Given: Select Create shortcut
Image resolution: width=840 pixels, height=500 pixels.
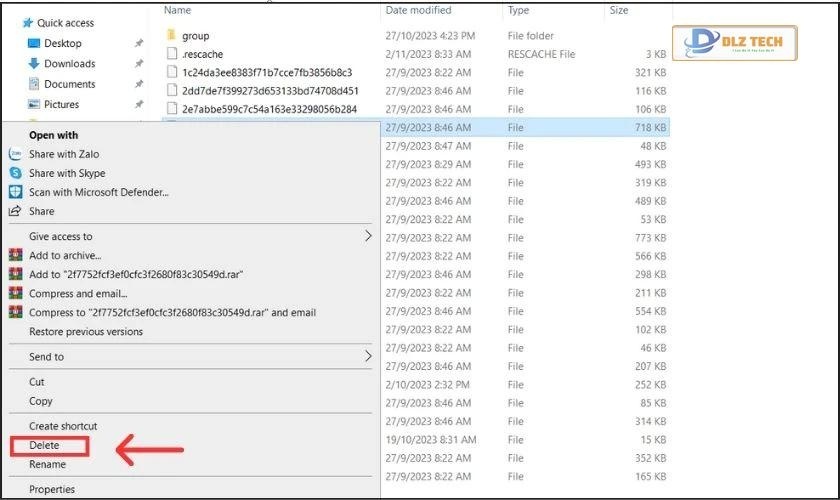Looking at the screenshot, I should coord(63,426).
